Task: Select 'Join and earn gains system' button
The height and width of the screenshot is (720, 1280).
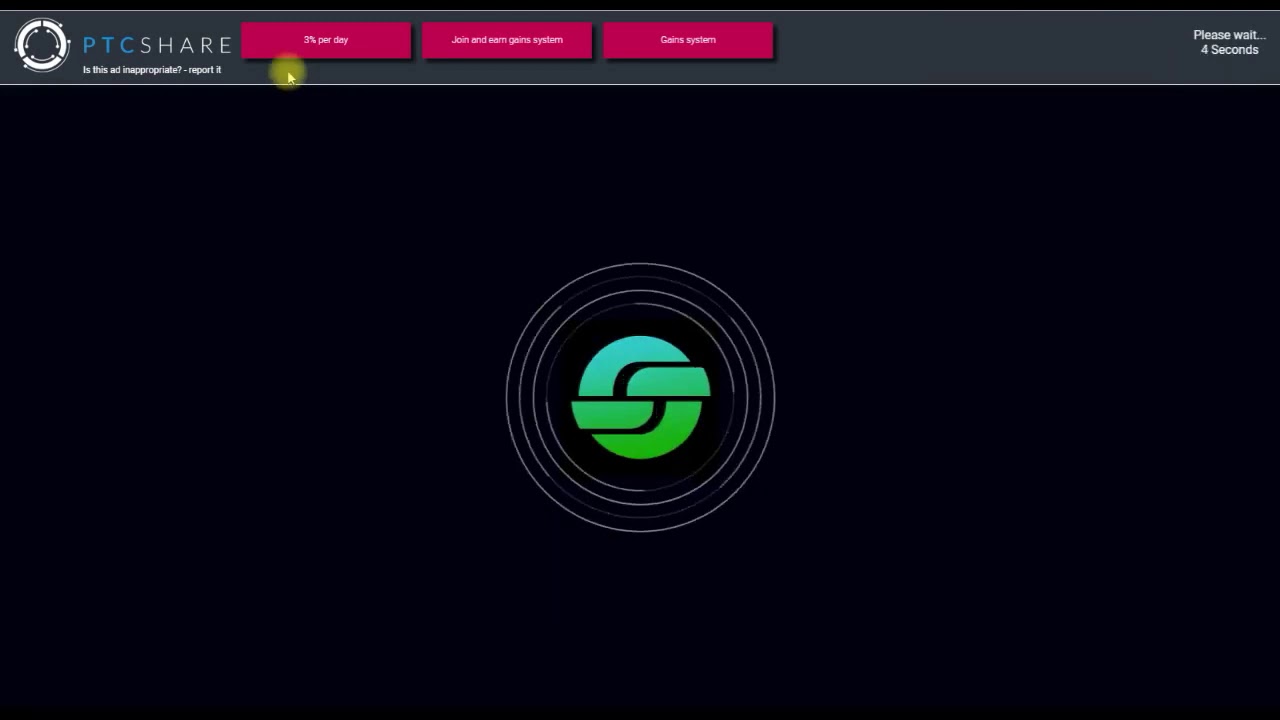Action: coord(507,40)
